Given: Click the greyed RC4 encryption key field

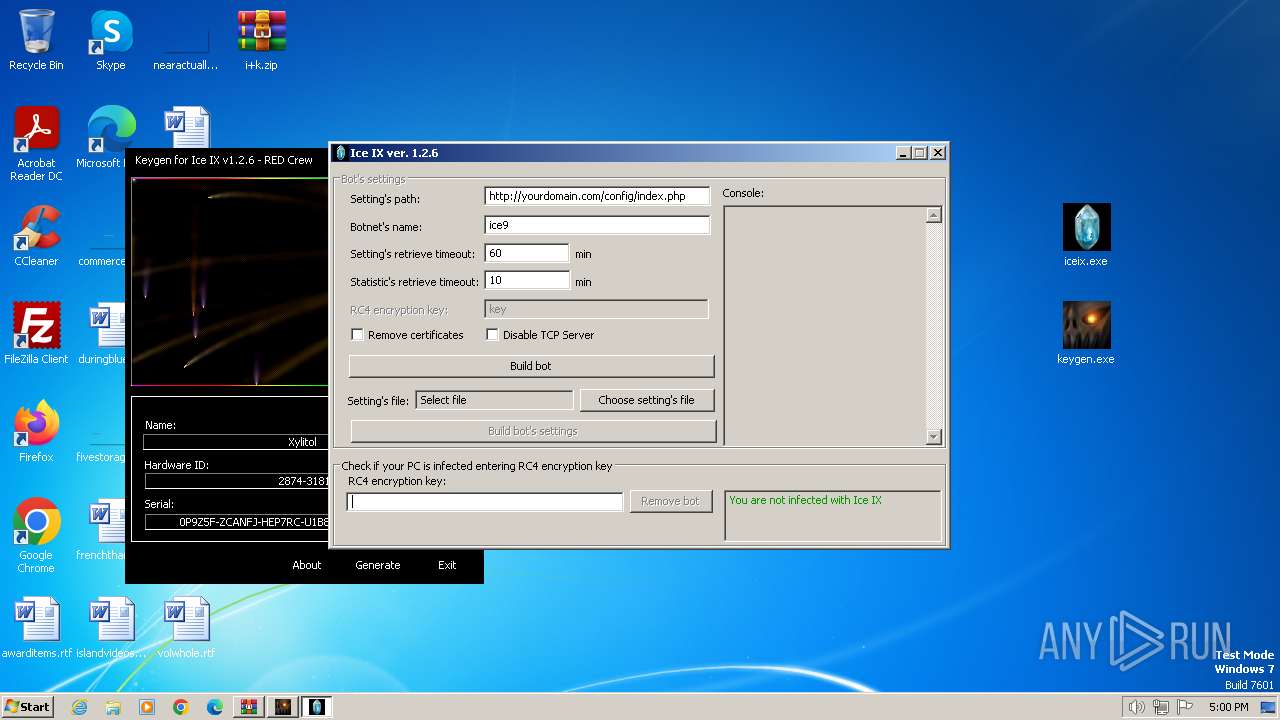Looking at the screenshot, I should pos(596,310).
